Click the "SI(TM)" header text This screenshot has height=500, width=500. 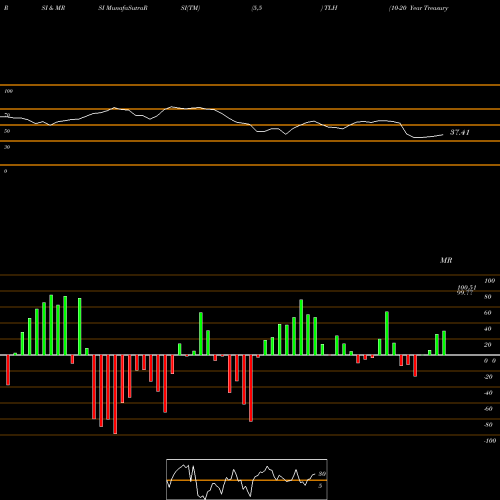tap(190, 8)
